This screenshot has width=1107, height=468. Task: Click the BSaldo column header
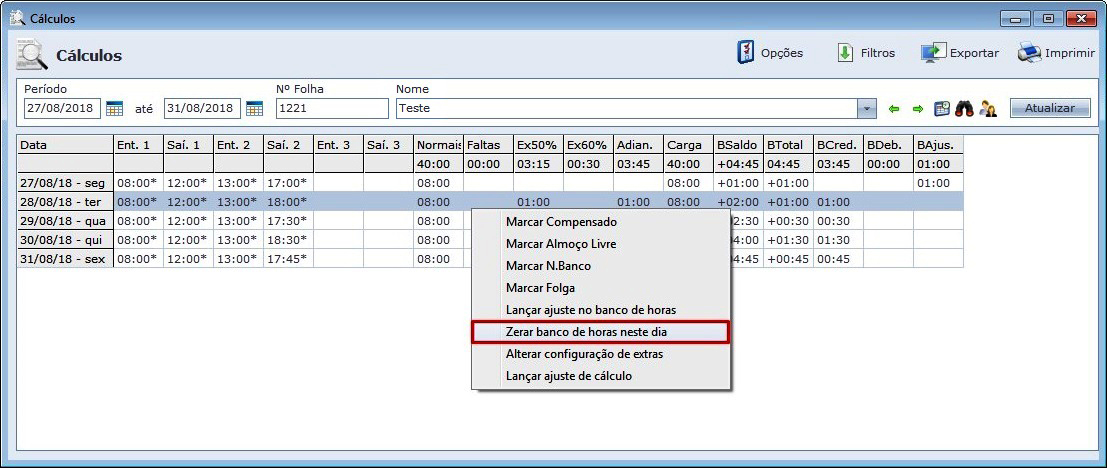coord(738,145)
